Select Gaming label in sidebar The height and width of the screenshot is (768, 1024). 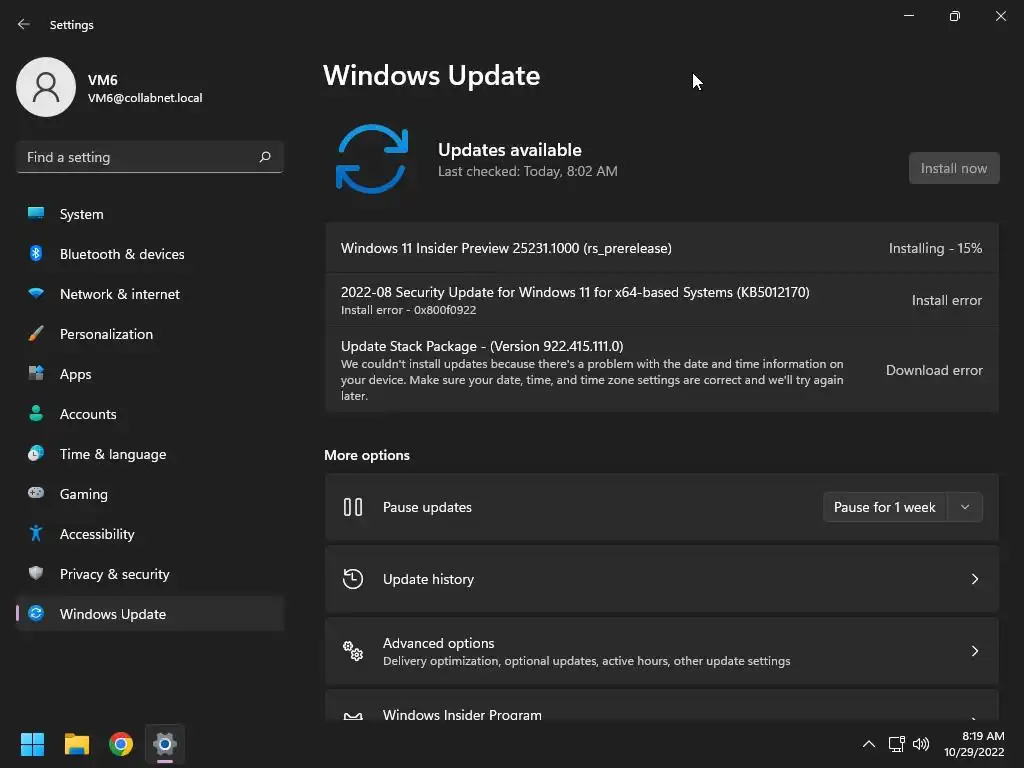click(x=84, y=494)
